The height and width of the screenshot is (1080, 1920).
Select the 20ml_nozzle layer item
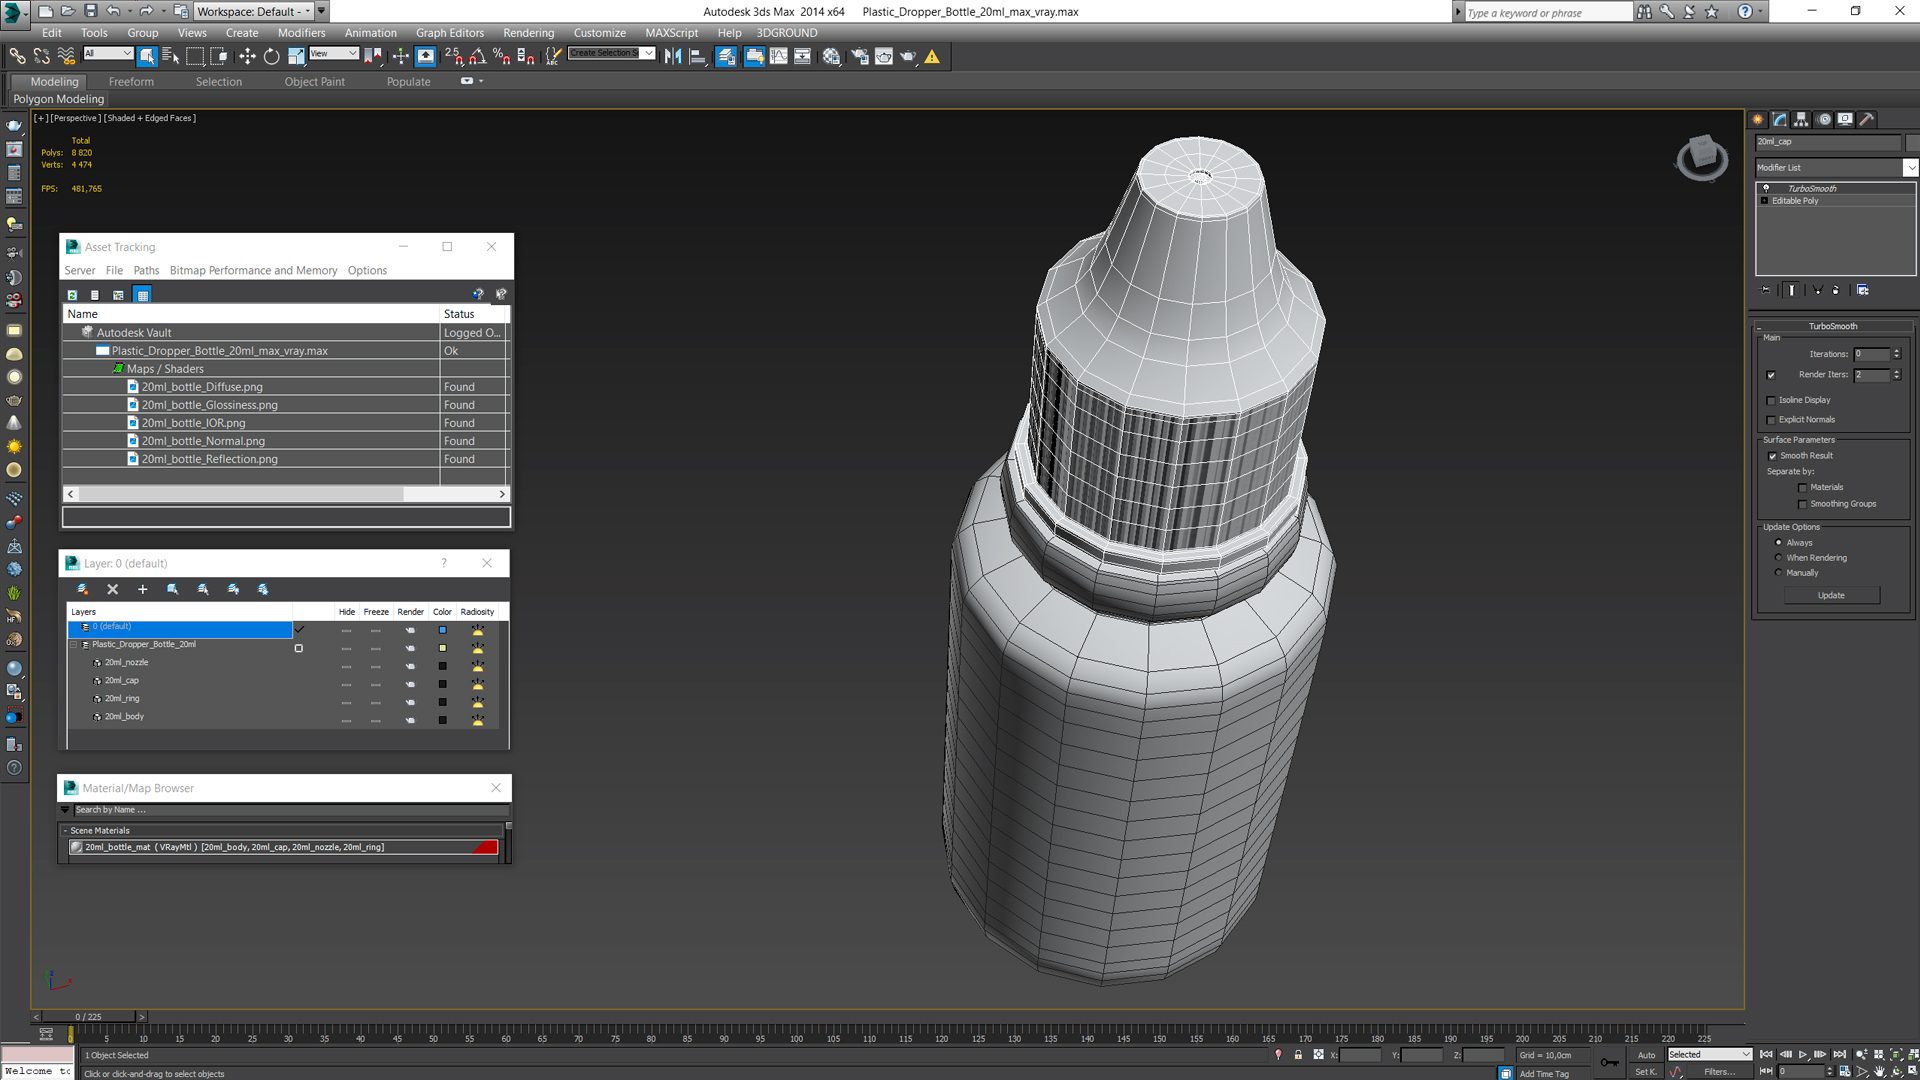(127, 663)
